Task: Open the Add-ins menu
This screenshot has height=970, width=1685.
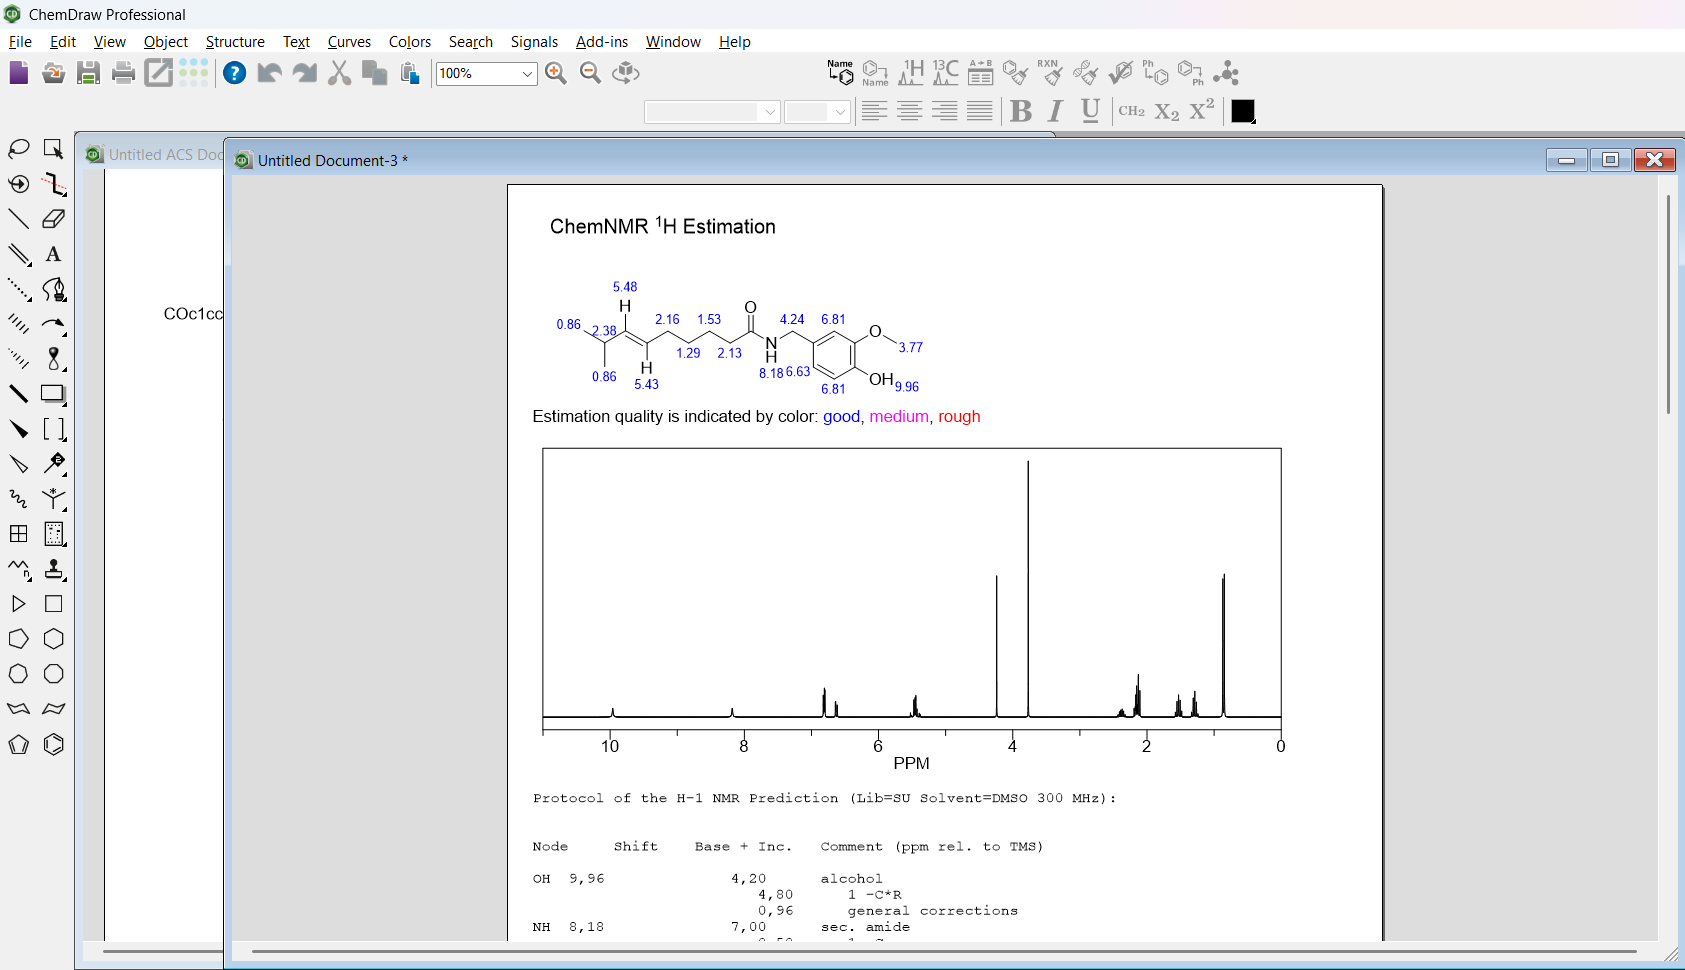Action: click(602, 42)
